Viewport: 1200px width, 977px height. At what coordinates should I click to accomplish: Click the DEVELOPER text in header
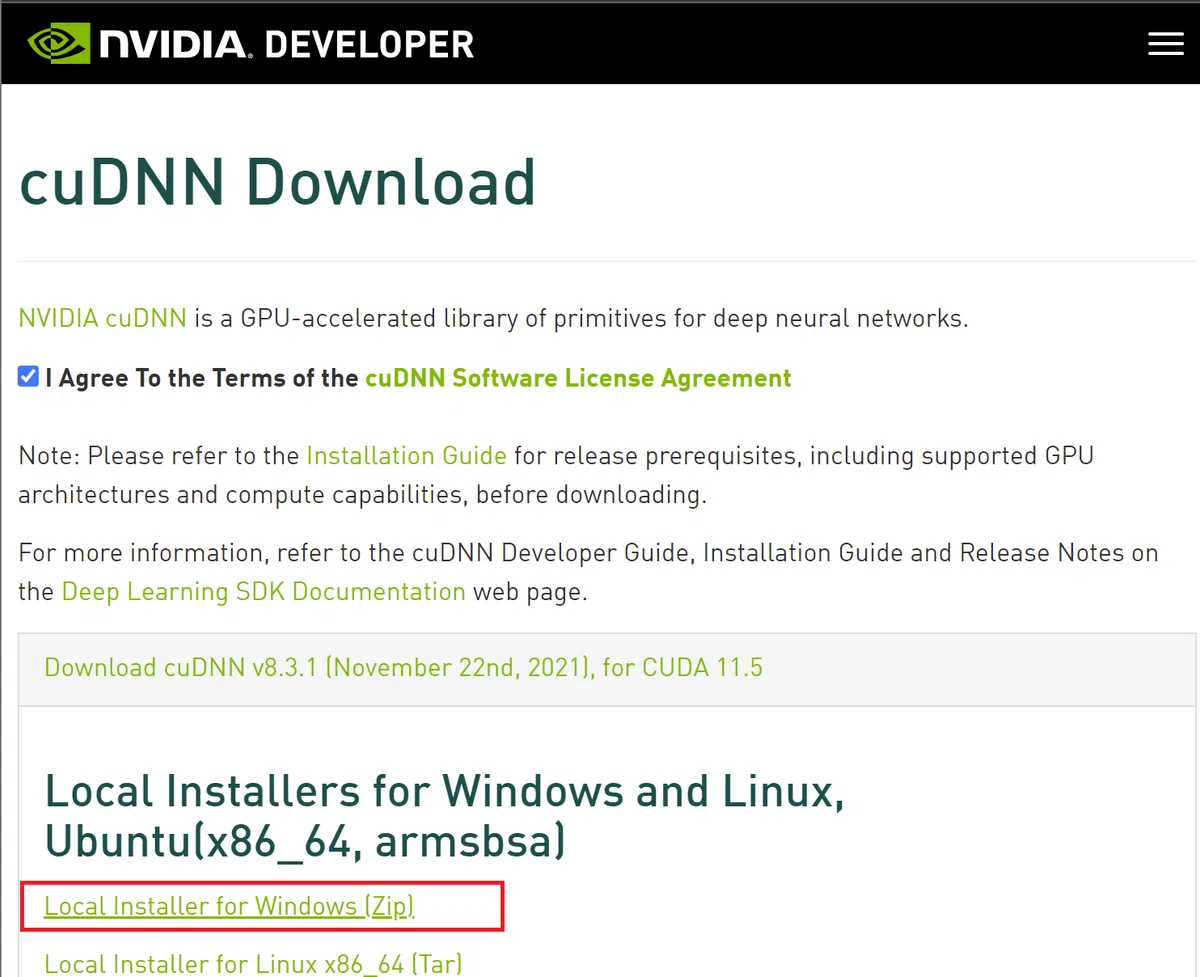coord(369,44)
